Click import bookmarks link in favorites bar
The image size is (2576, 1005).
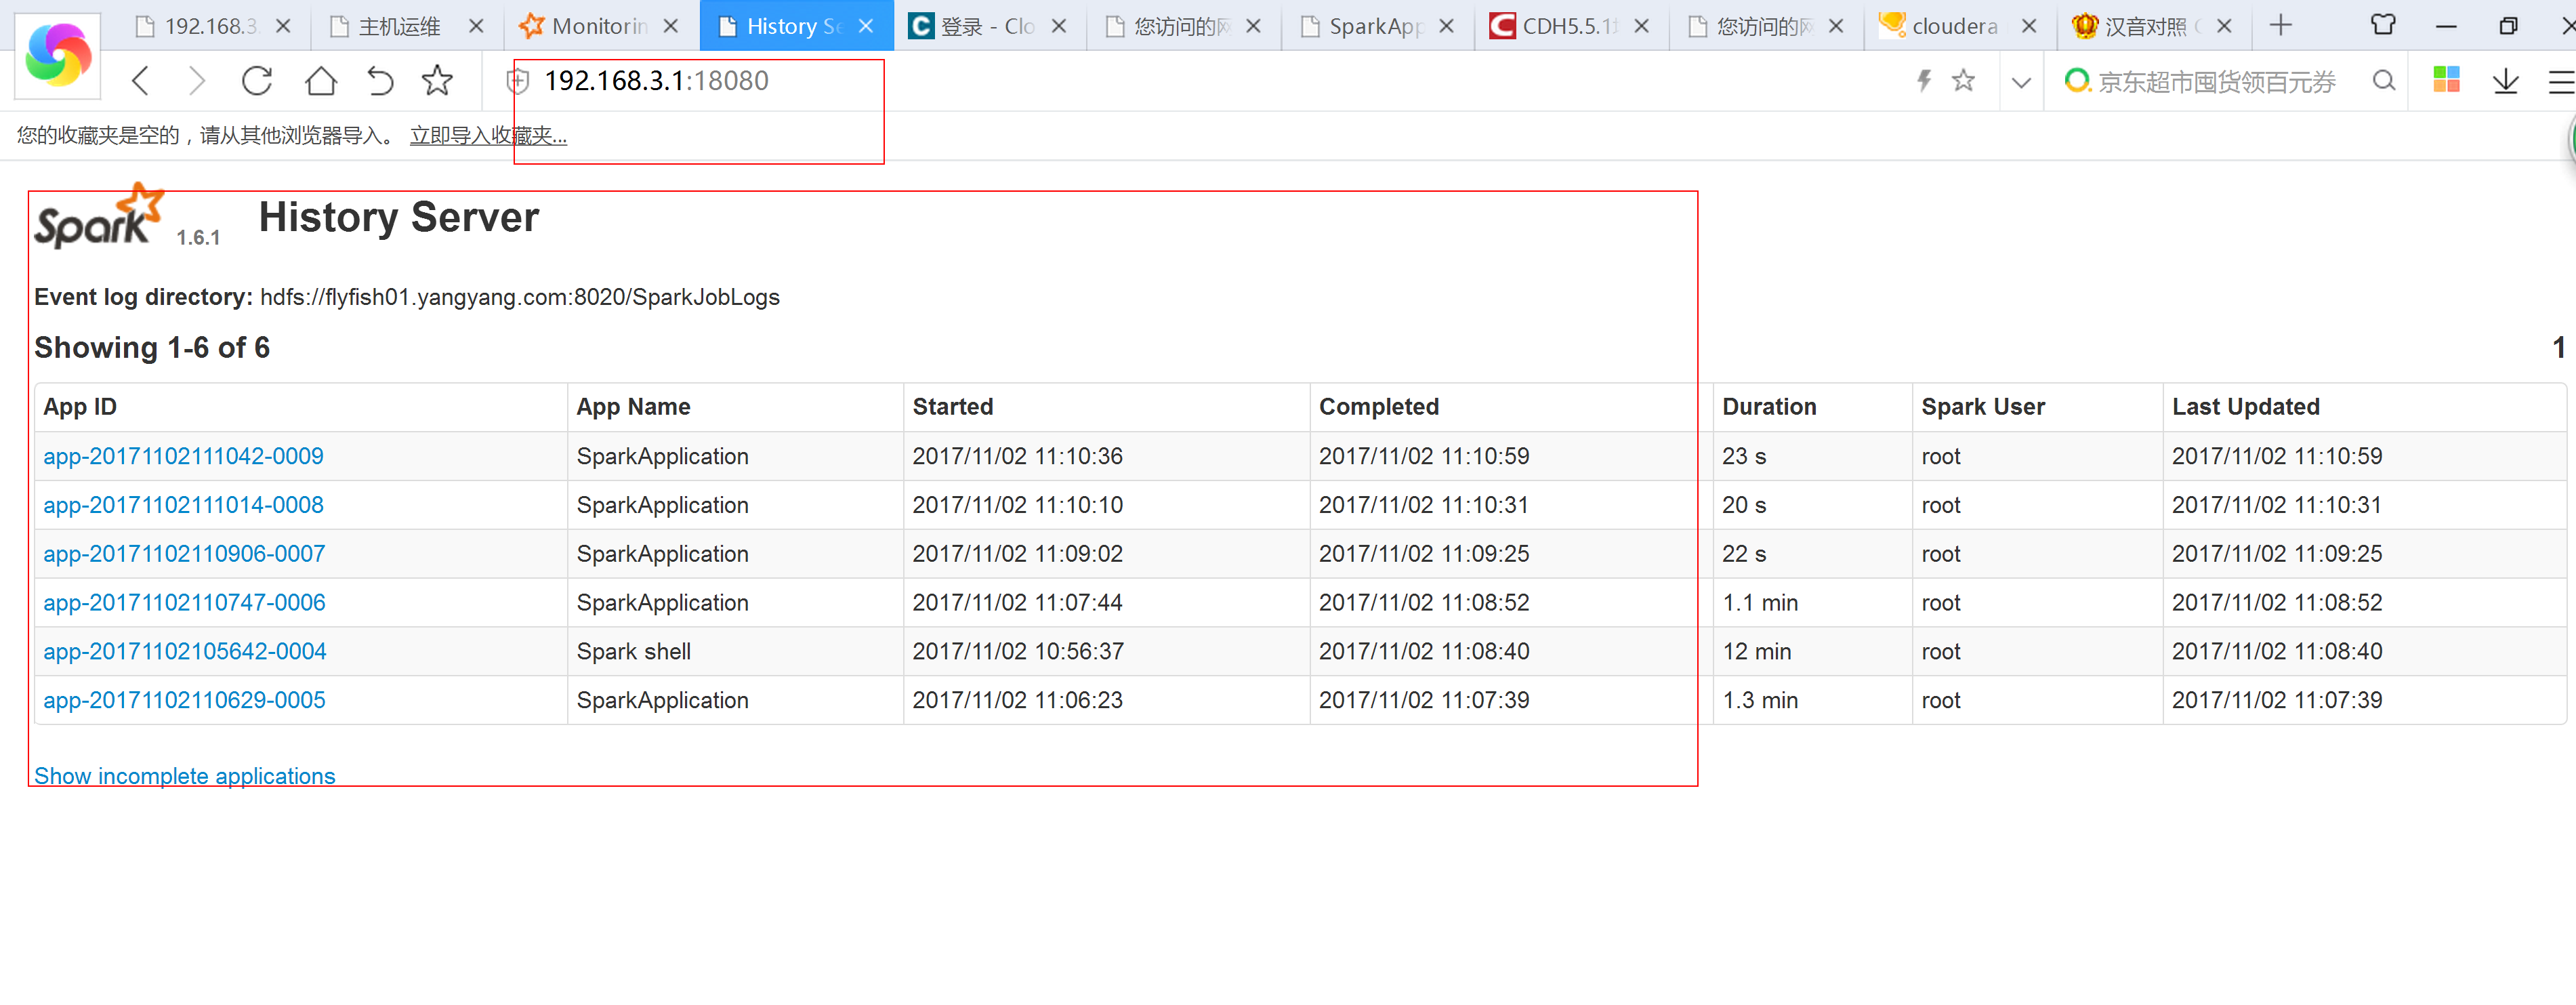tap(488, 135)
